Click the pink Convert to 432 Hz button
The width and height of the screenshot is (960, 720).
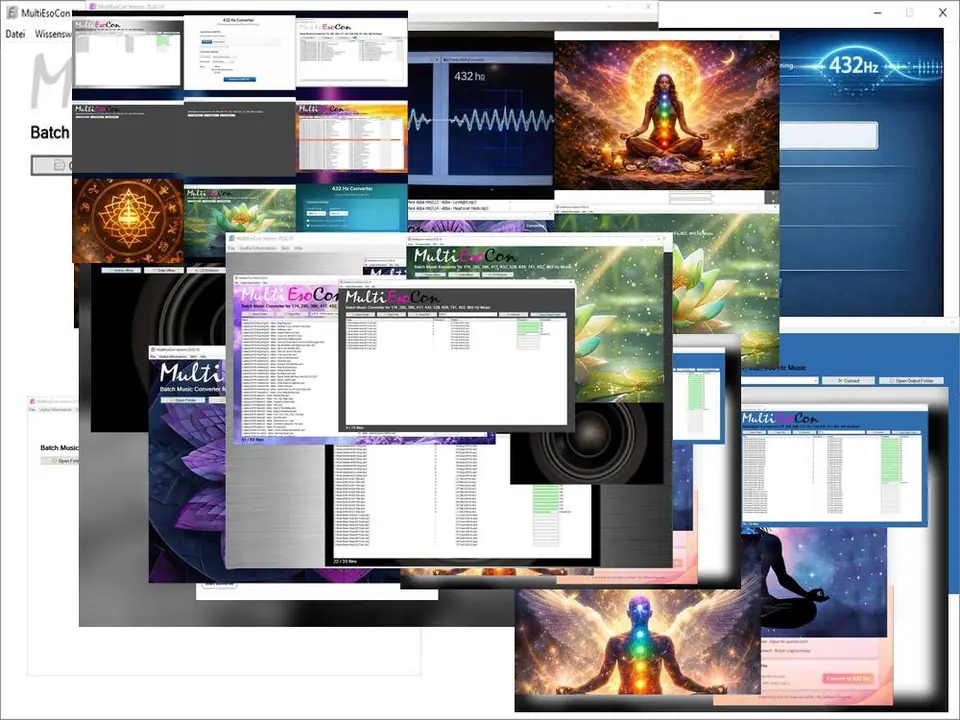pos(847,678)
